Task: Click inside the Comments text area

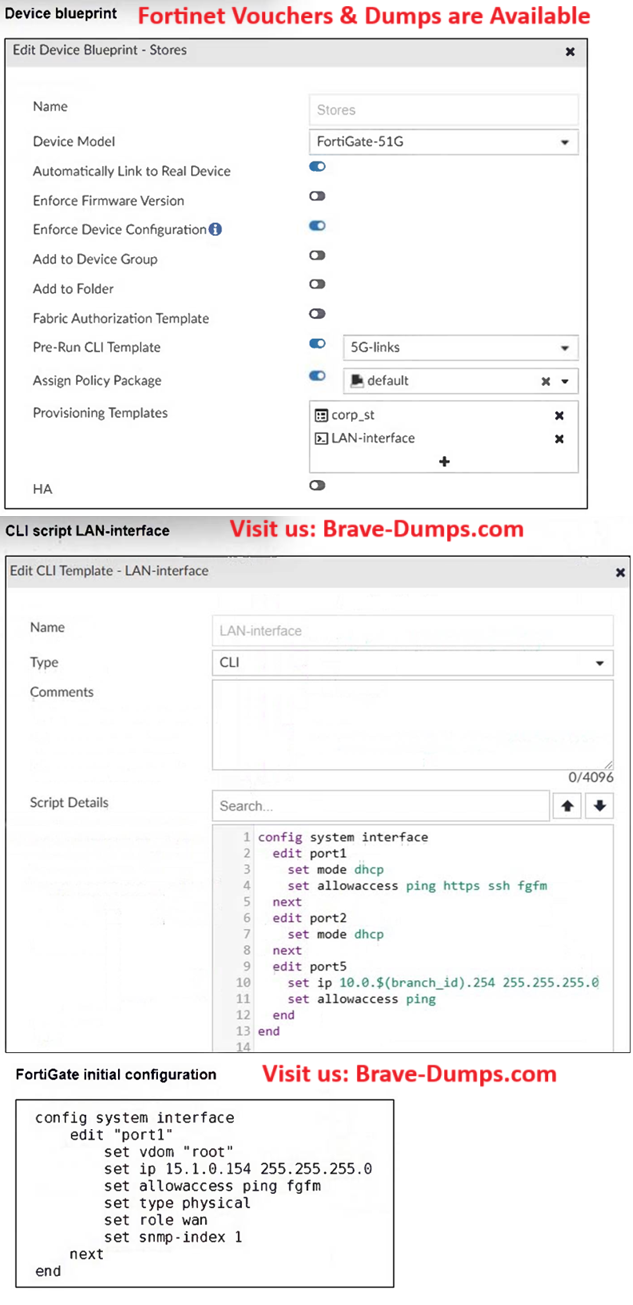Action: pyautogui.click(x=412, y=725)
